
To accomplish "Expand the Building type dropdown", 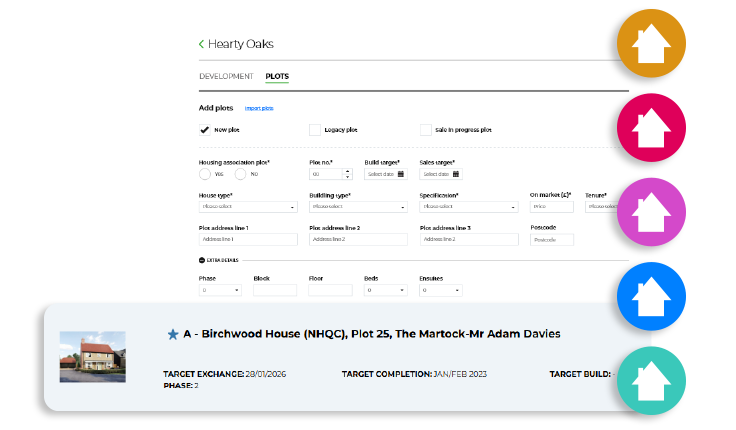I will click(358, 207).
